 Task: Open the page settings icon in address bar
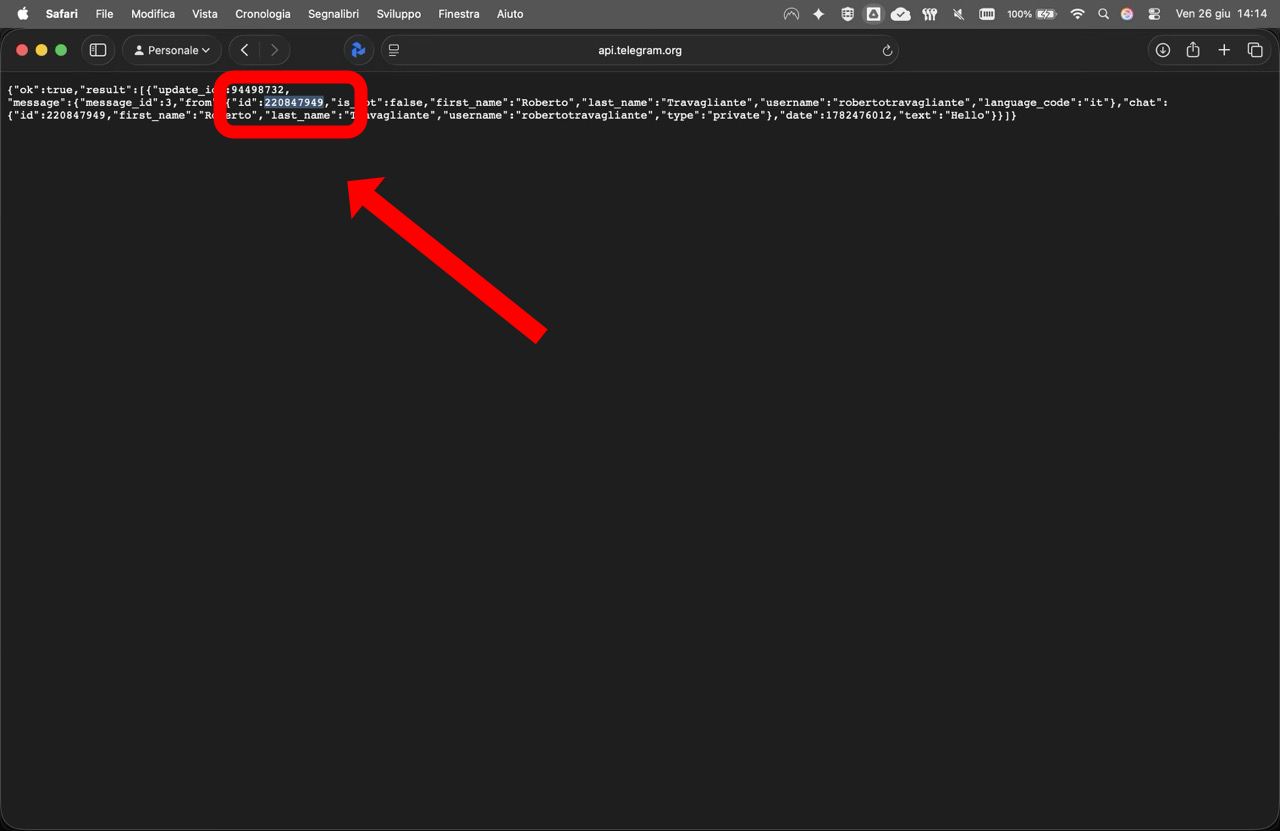(394, 50)
